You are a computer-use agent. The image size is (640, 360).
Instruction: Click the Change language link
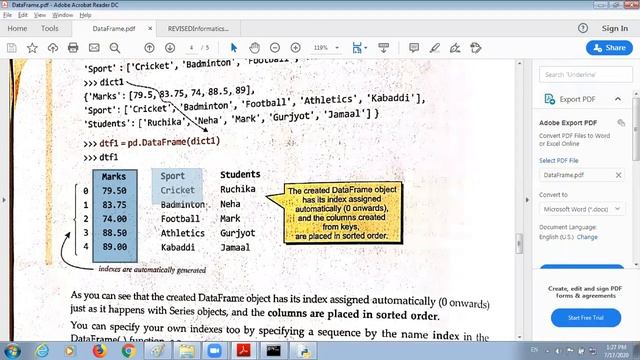click(x=587, y=237)
